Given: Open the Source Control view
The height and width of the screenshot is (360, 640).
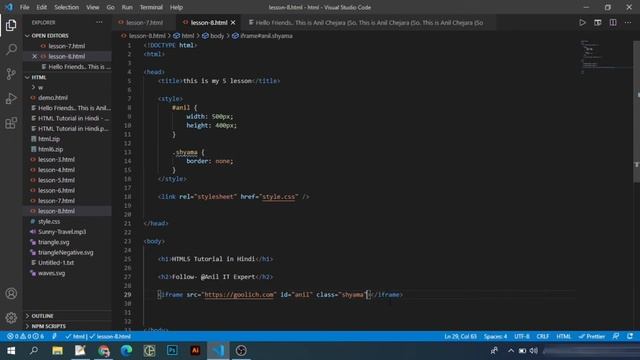Looking at the screenshot, I should (11, 74).
